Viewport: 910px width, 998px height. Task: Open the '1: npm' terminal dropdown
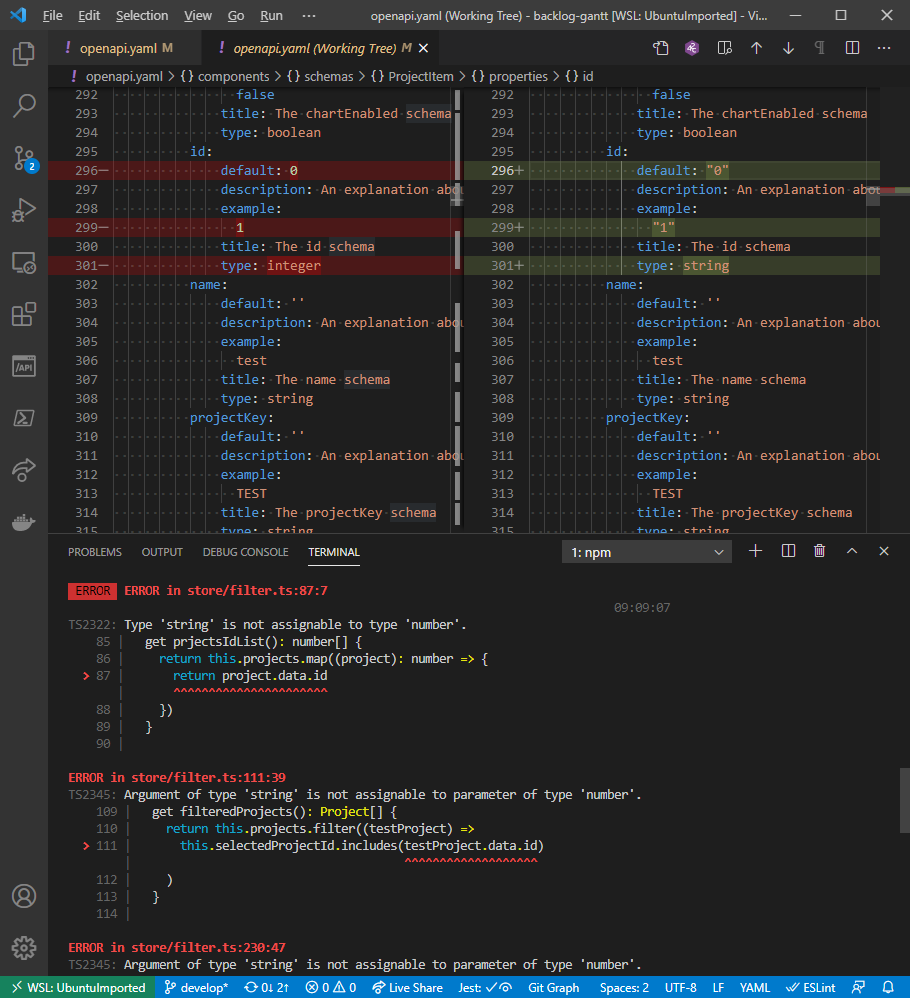click(647, 552)
